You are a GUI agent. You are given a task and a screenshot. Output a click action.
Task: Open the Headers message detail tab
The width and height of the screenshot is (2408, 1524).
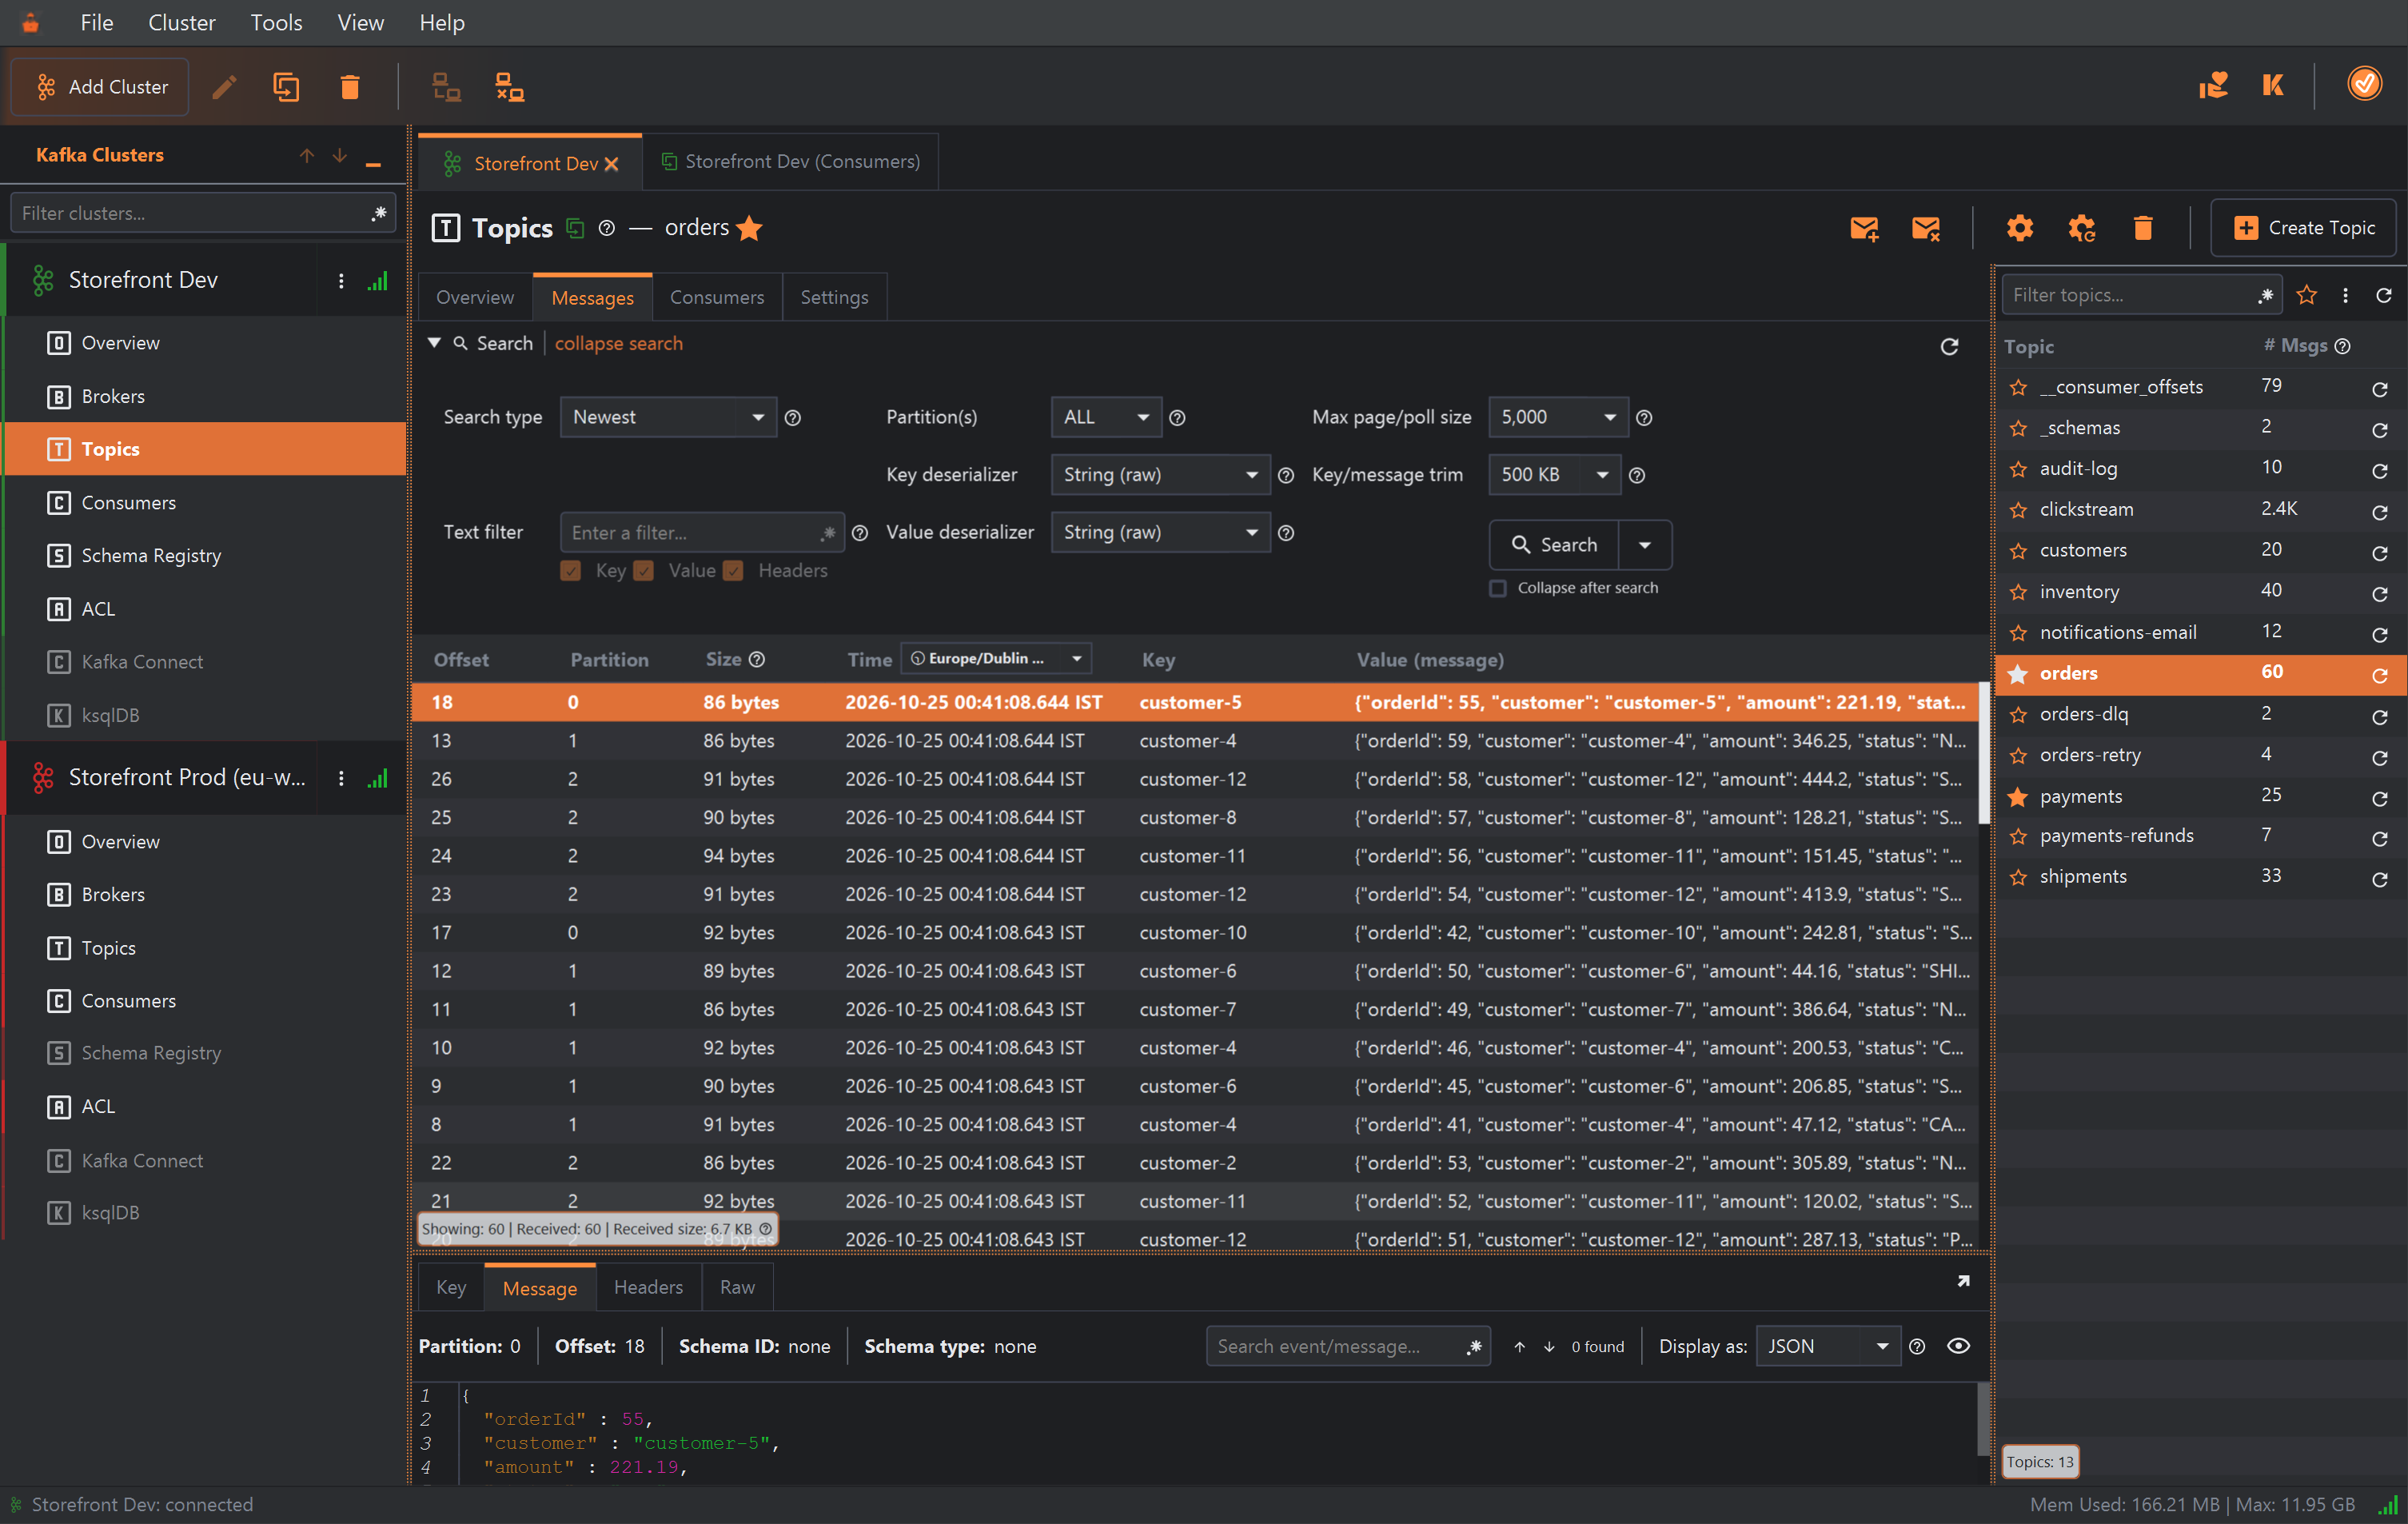pos(648,1287)
